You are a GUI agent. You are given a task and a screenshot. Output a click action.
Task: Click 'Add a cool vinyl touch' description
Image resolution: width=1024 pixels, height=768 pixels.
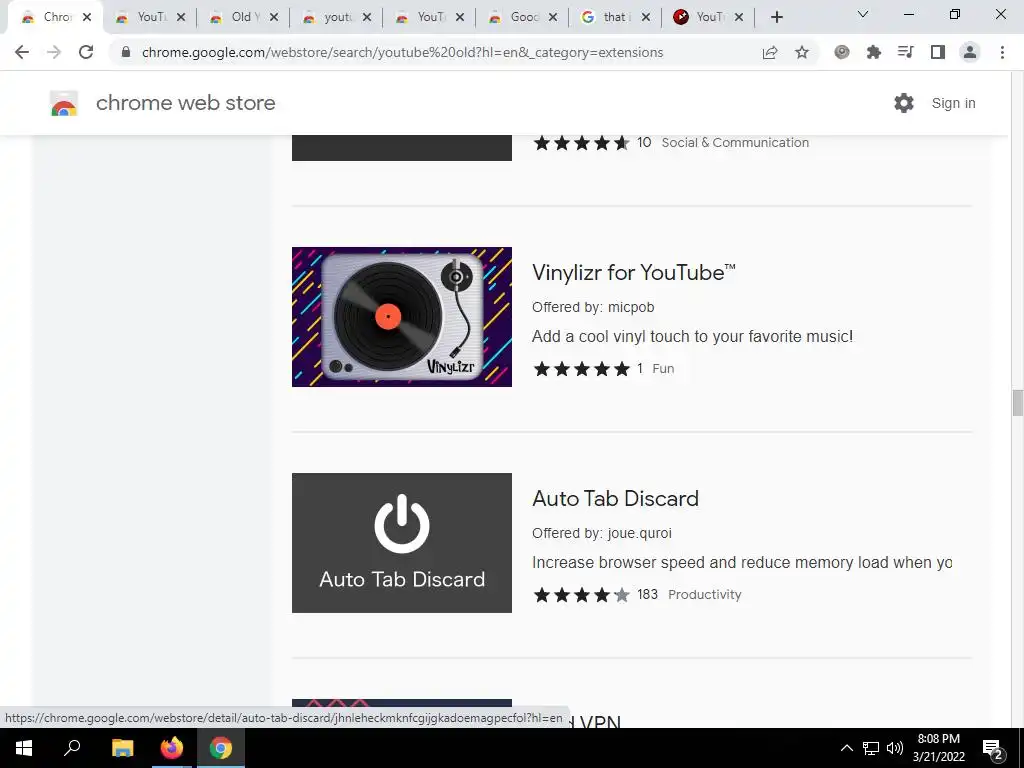click(x=692, y=336)
